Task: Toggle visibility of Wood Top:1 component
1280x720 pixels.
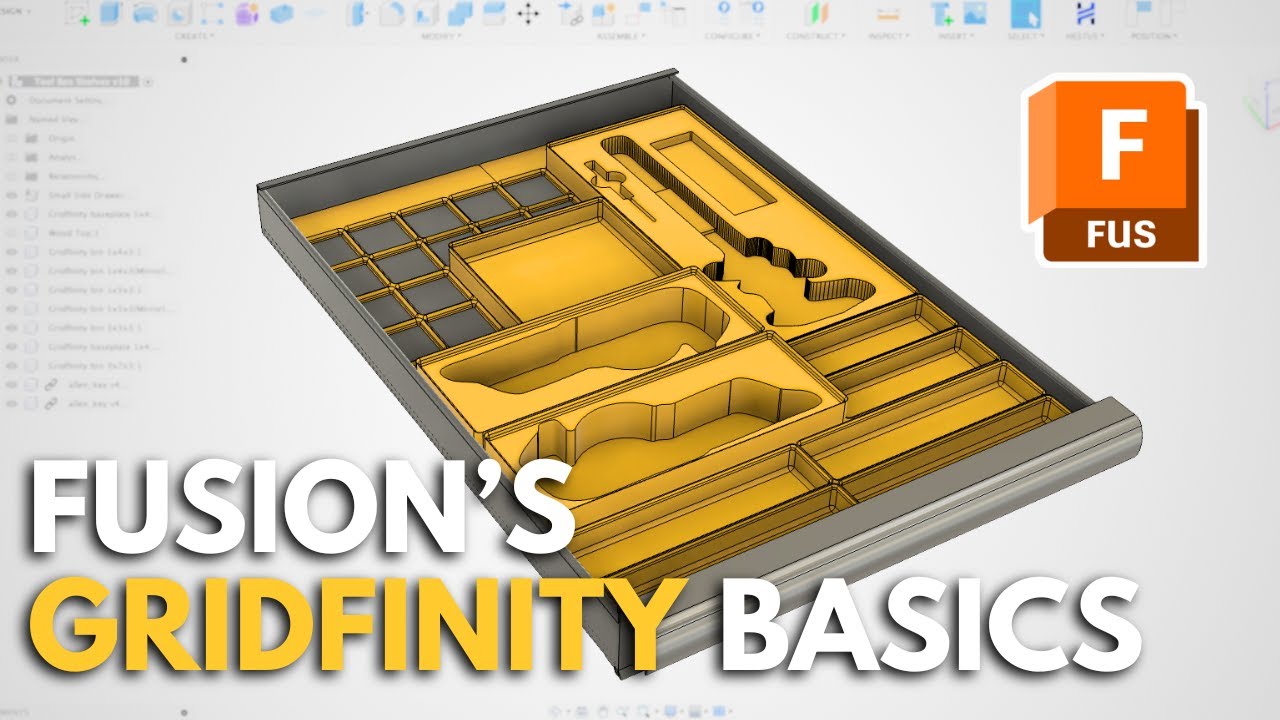Action: point(11,233)
